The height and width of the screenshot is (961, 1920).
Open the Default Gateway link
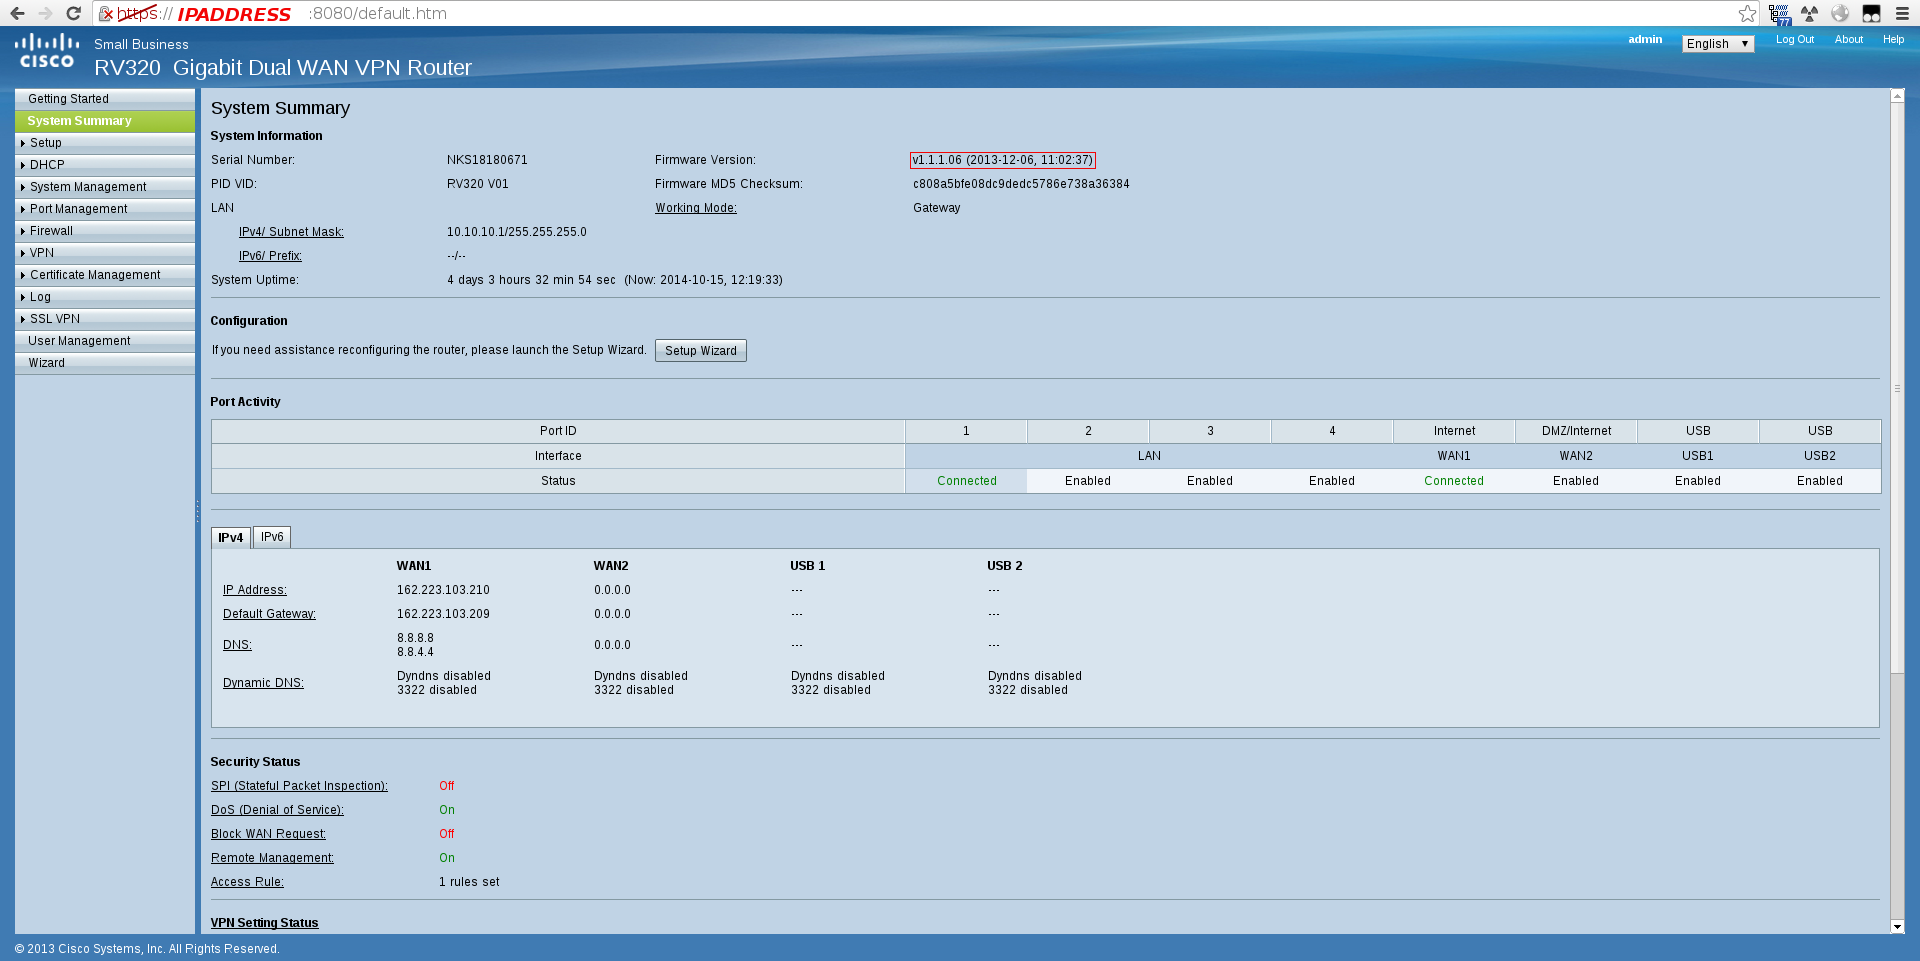269,614
